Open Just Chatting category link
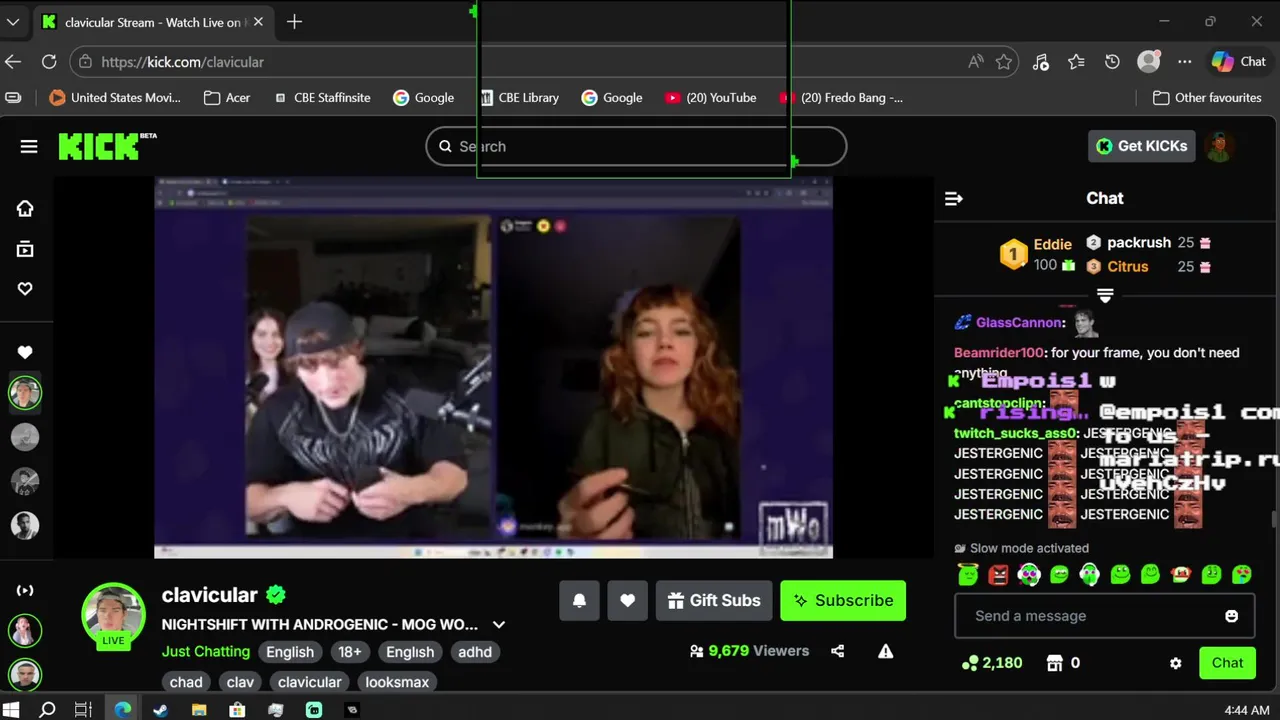The image size is (1280, 720). click(x=206, y=652)
